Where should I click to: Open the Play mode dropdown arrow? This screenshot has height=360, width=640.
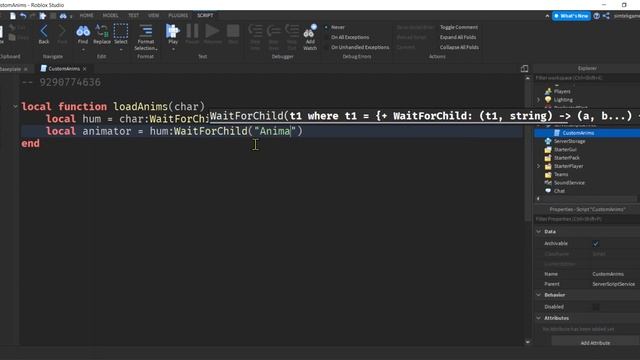[173, 49]
